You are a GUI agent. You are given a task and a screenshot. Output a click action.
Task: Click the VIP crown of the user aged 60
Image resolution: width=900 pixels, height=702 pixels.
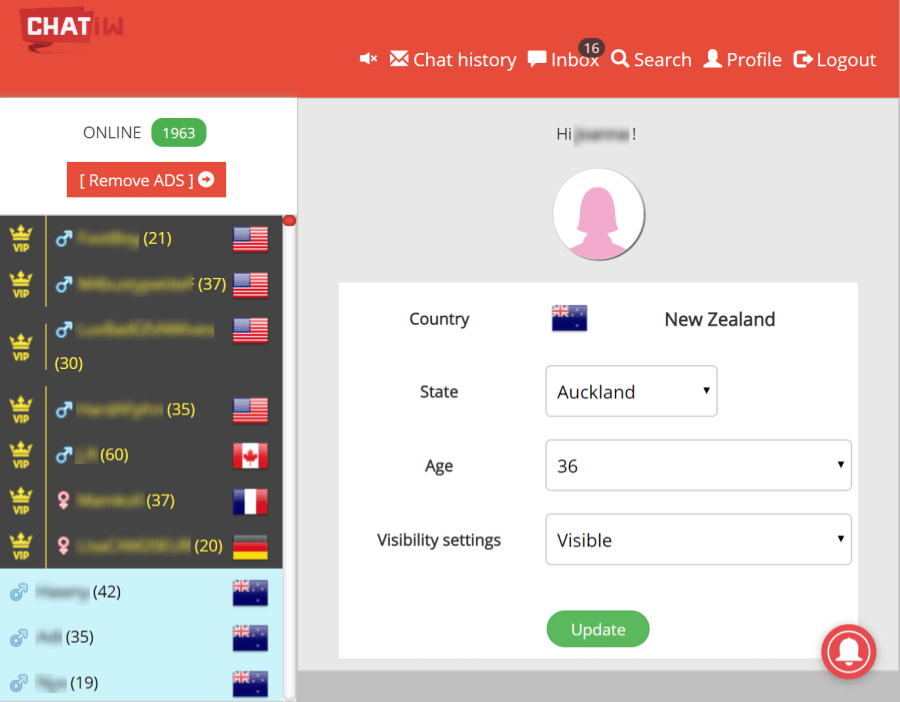tap(21, 455)
